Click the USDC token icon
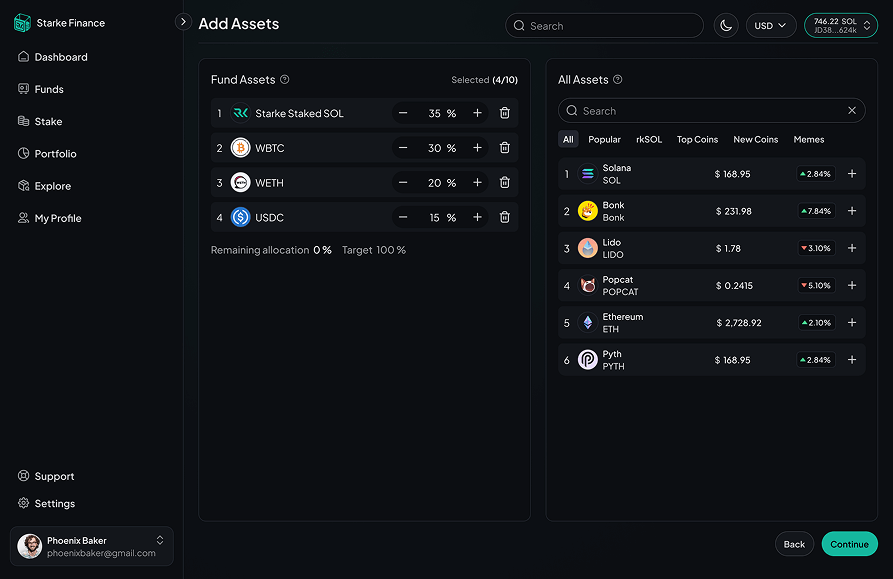 (x=240, y=217)
